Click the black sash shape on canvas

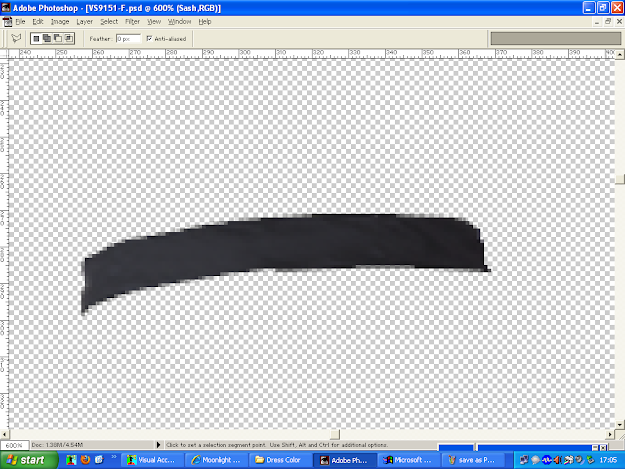[287, 249]
